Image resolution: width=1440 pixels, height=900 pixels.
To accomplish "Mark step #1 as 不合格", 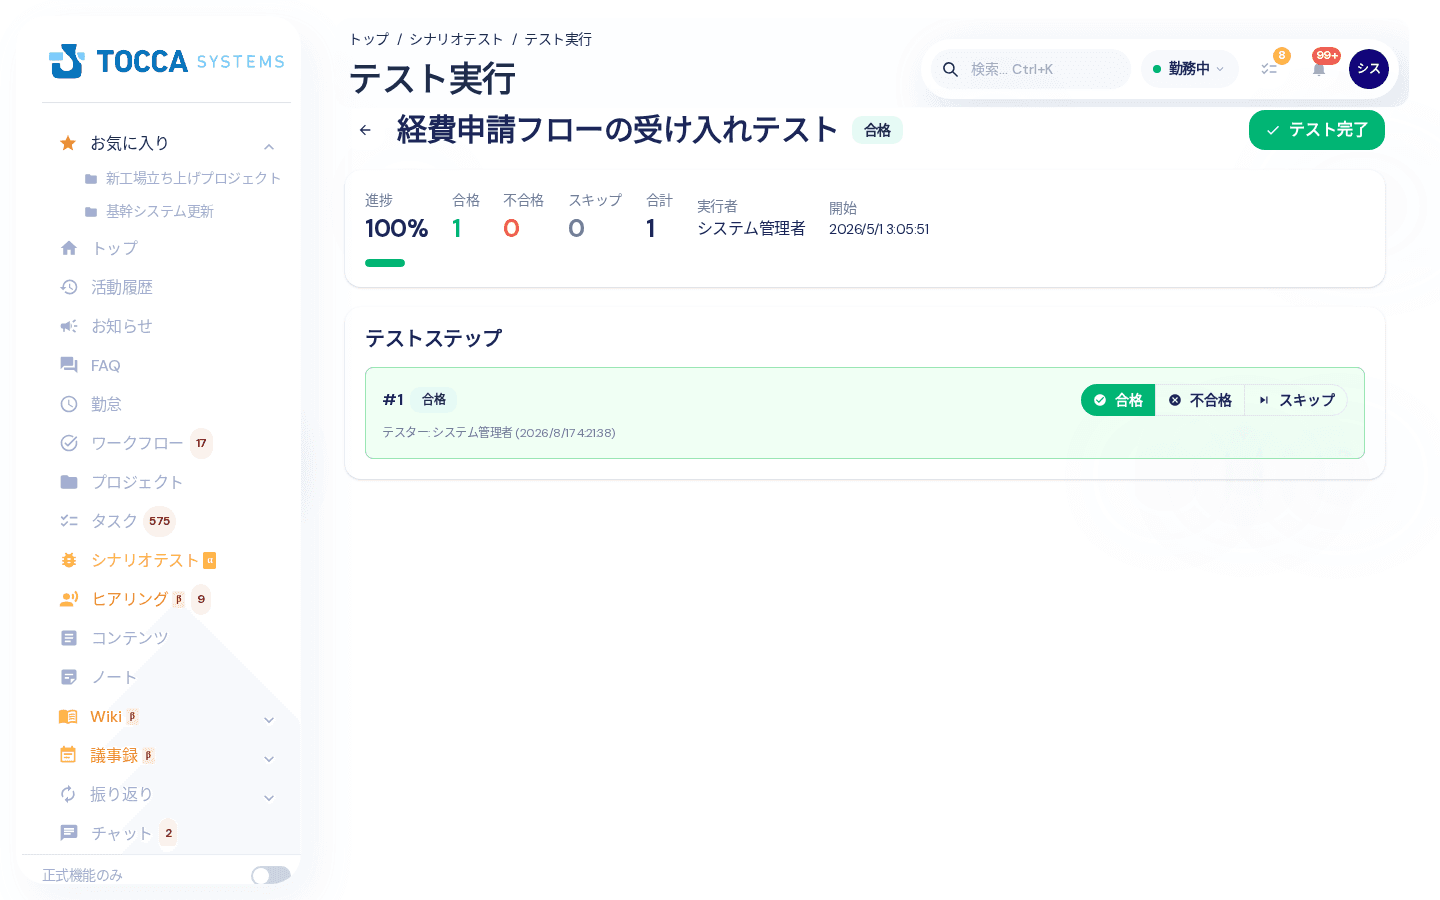I will pos(1200,400).
